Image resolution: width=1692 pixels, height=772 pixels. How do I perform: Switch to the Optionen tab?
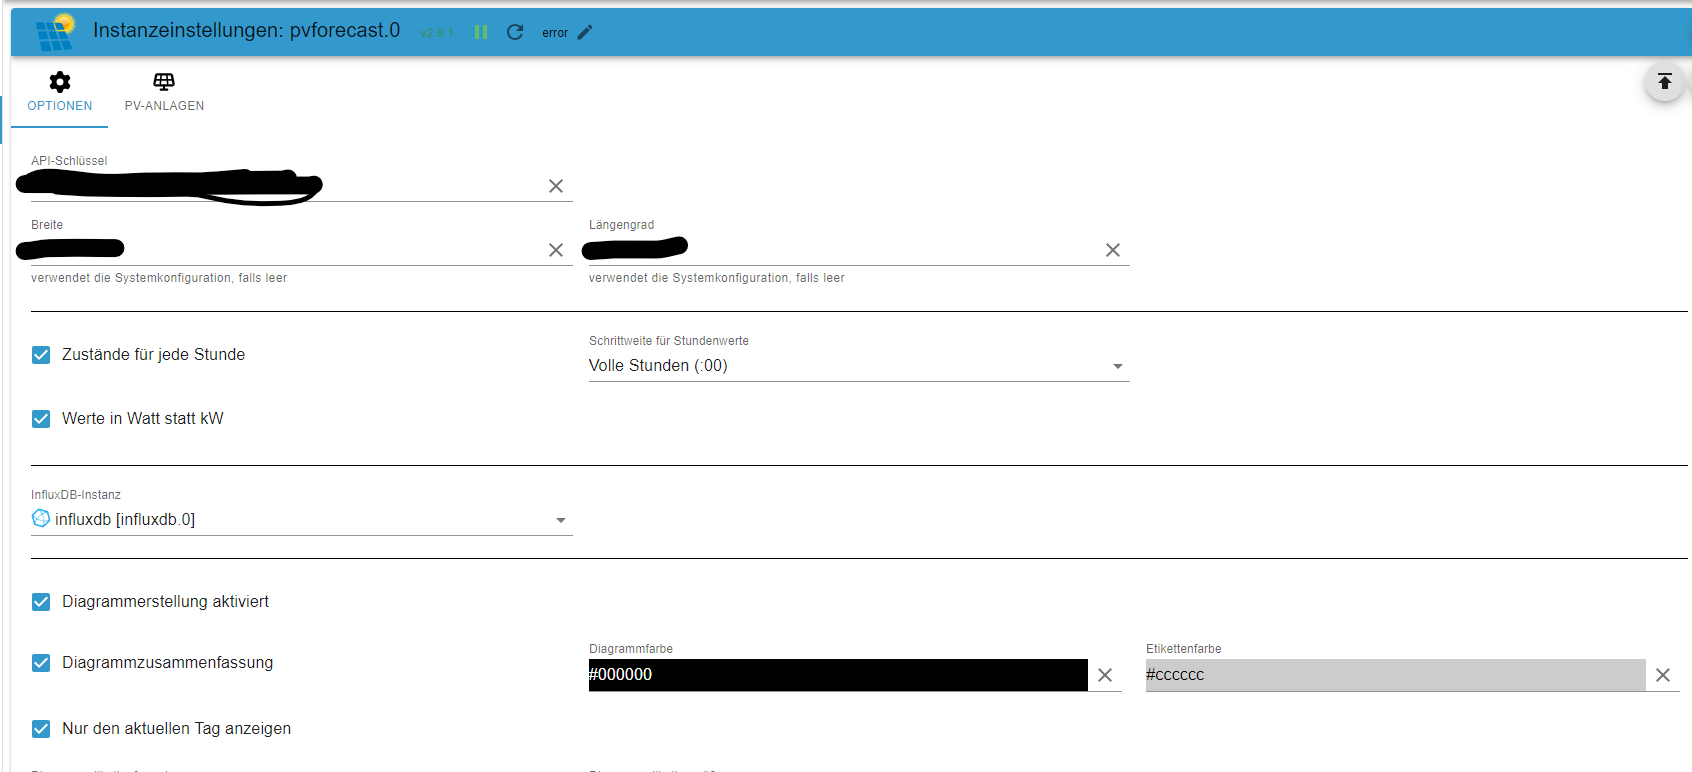60,93
